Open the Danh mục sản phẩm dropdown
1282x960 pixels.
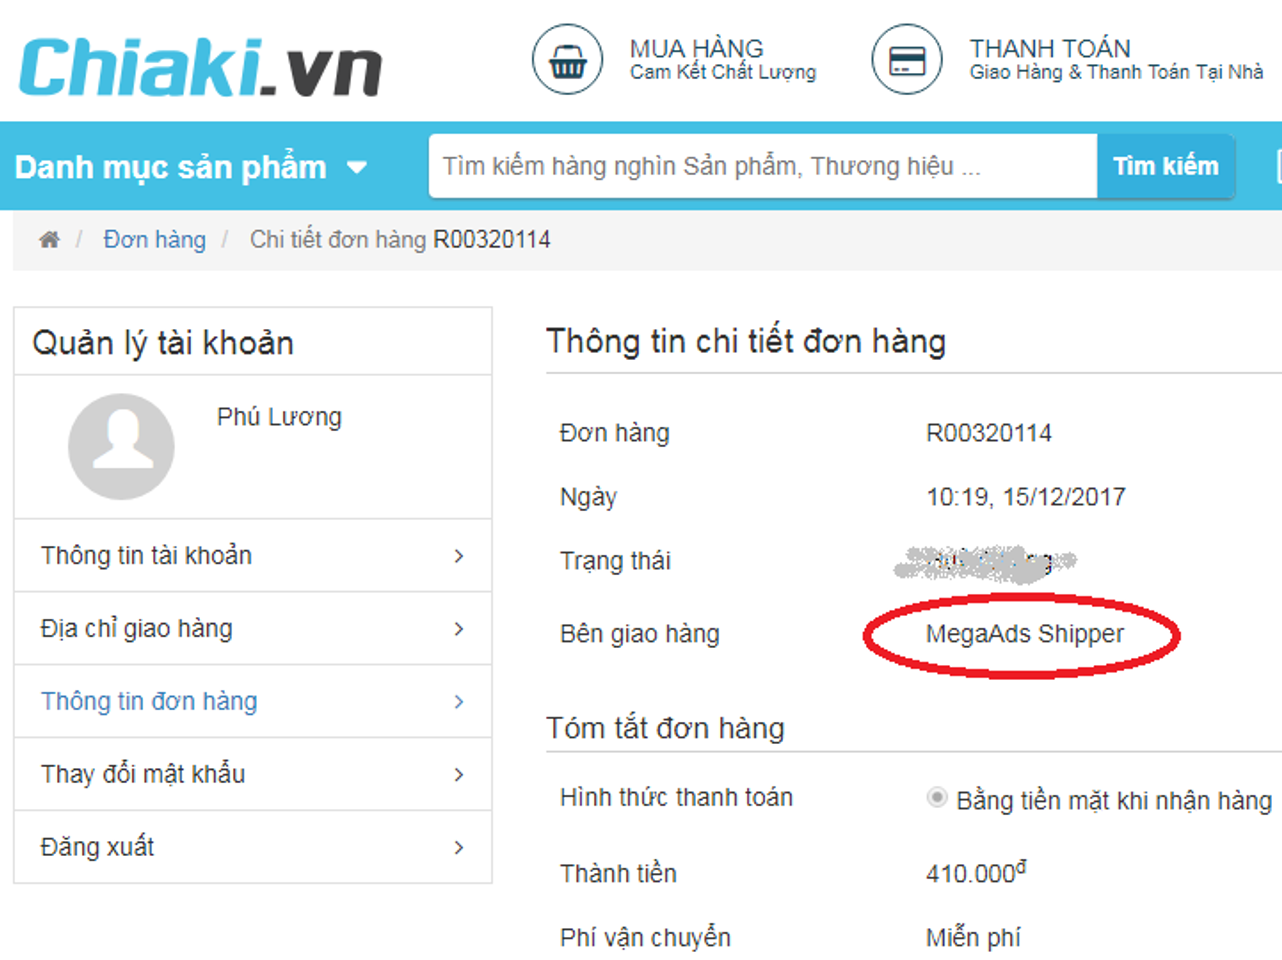[191, 167]
